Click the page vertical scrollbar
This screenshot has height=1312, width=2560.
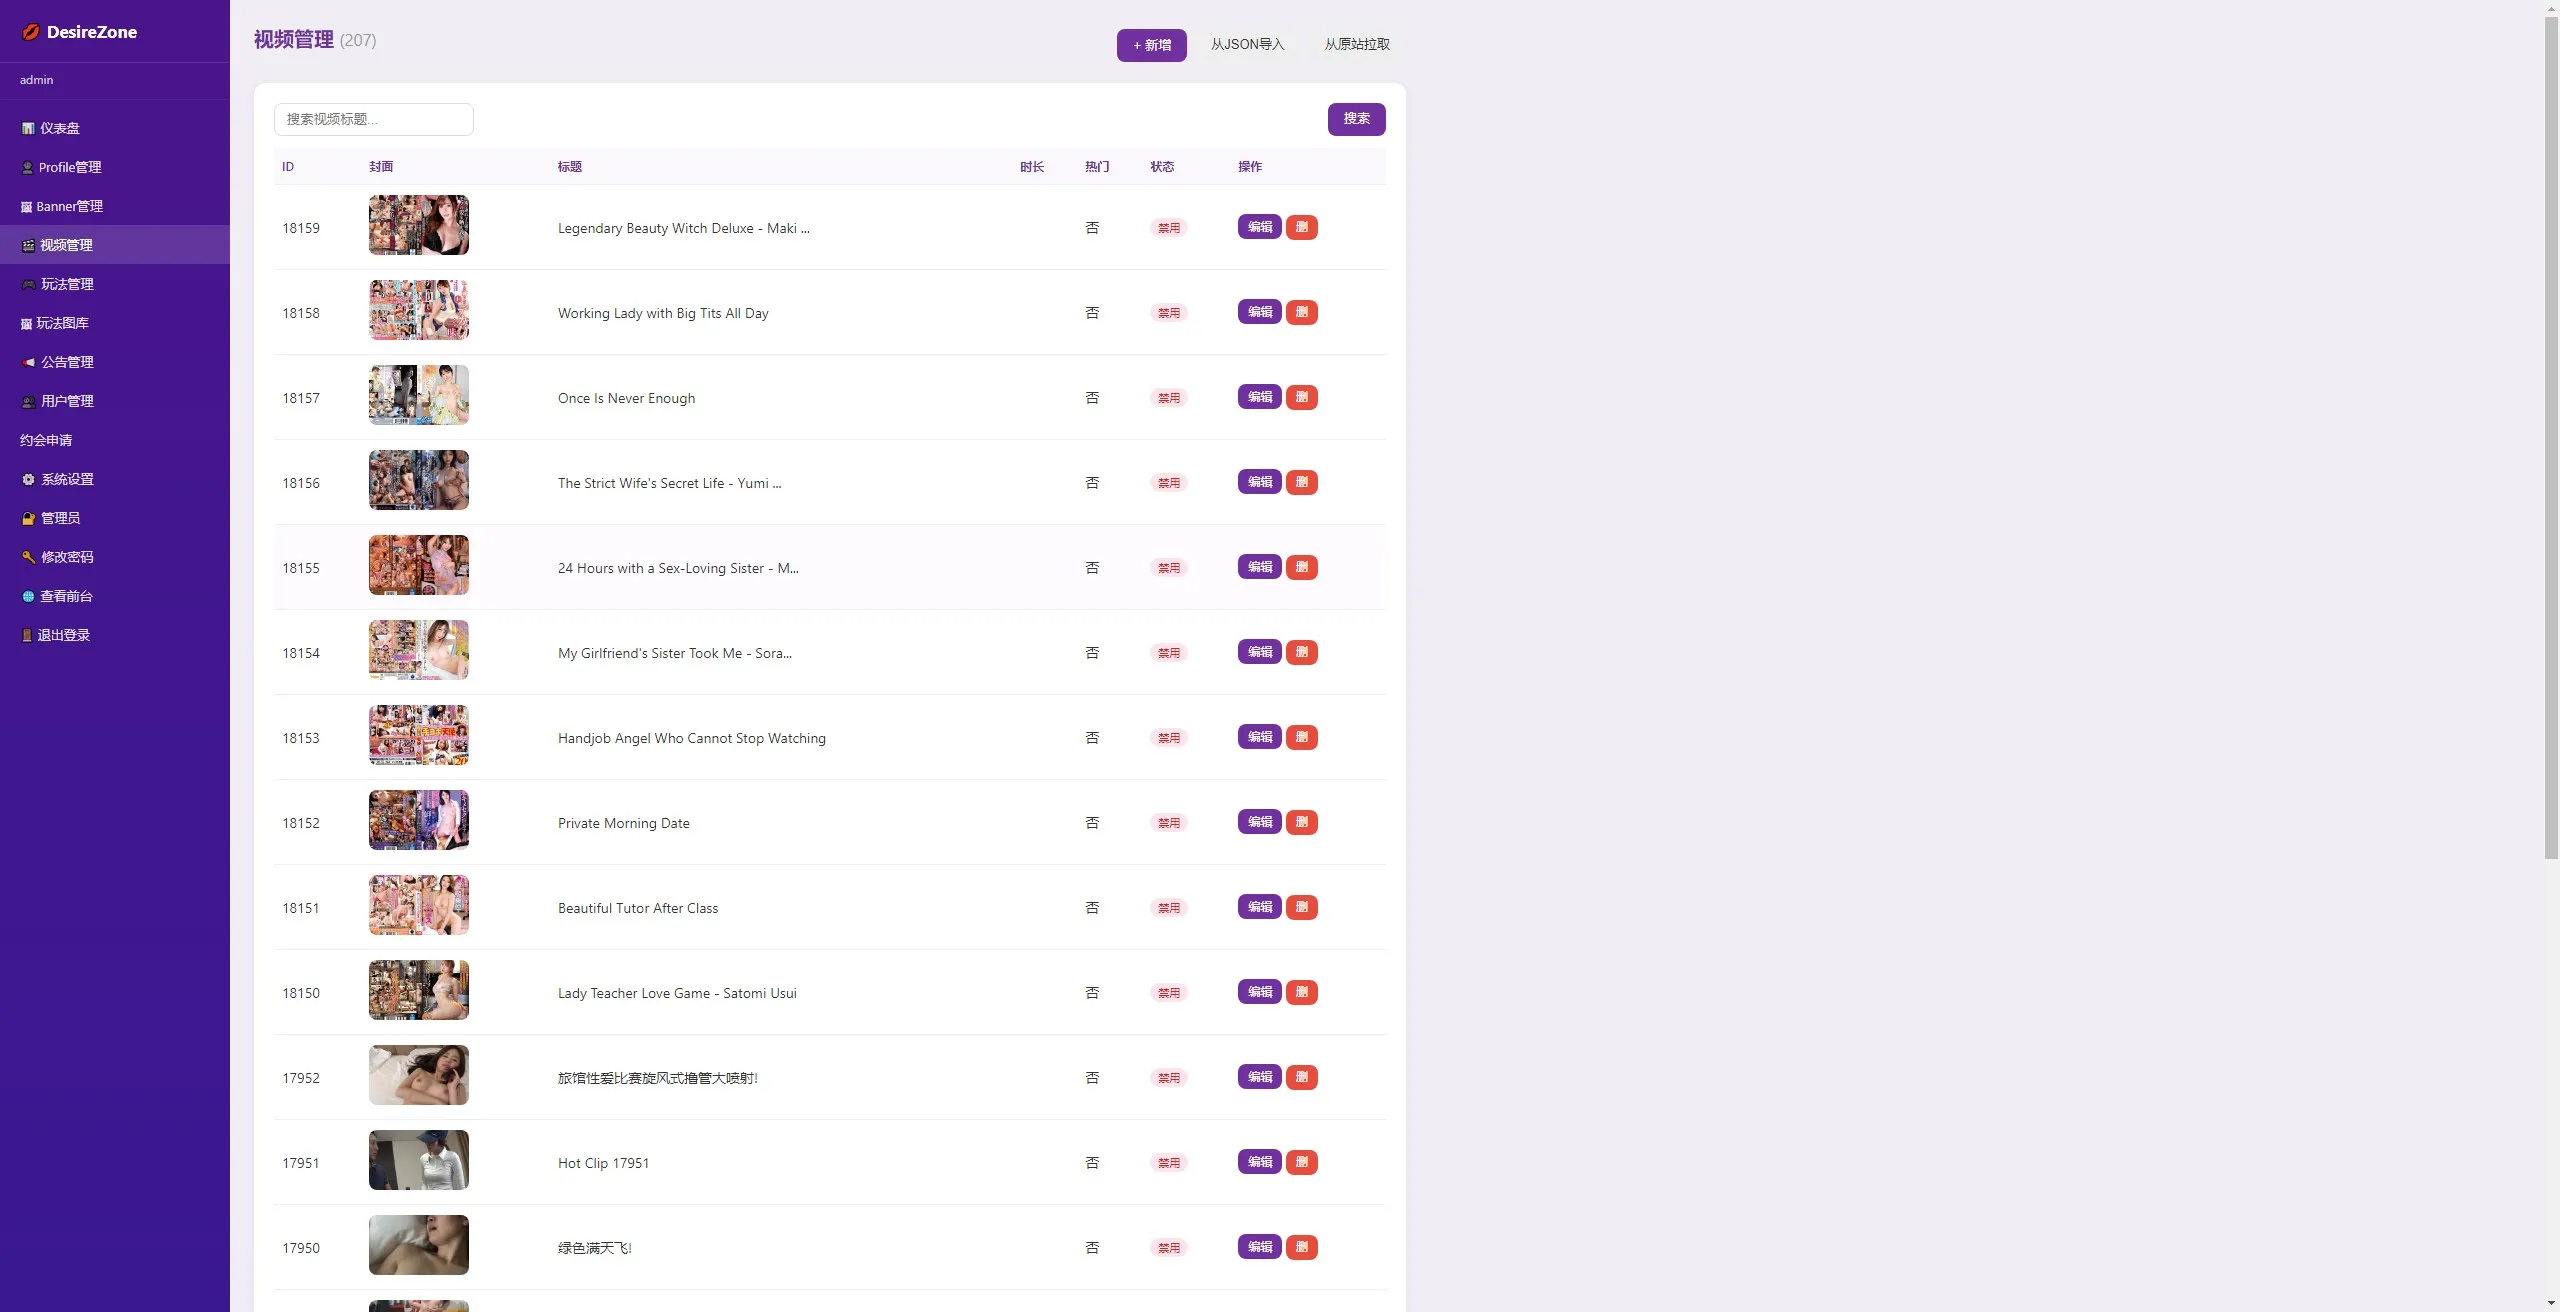tap(2551, 436)
